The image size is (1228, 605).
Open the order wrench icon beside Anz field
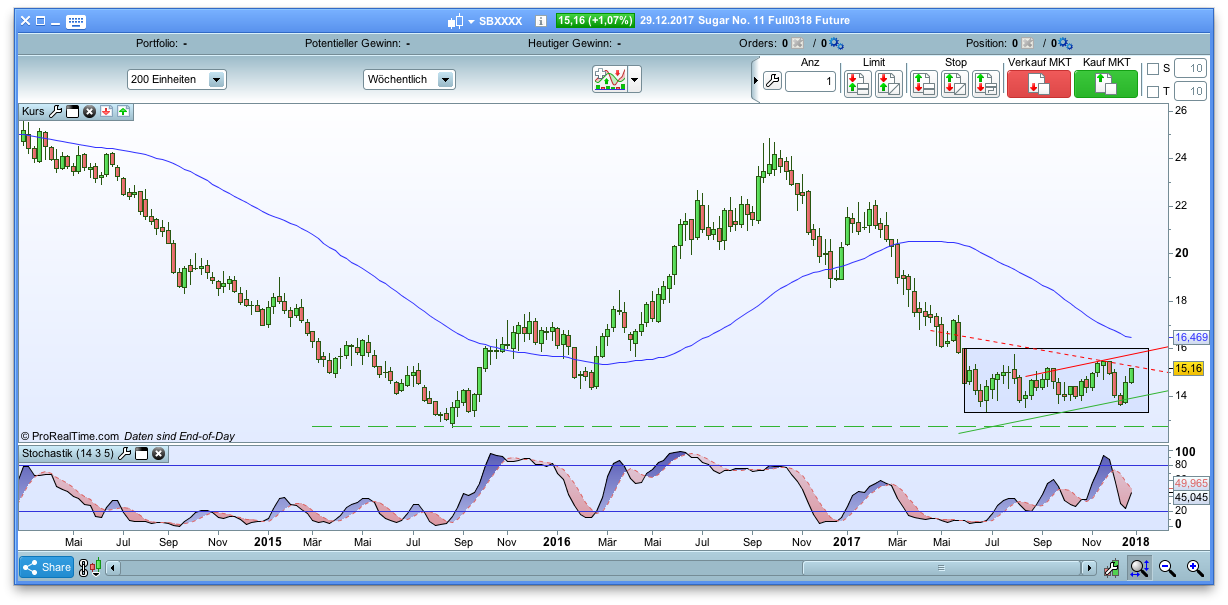(772, 82)
